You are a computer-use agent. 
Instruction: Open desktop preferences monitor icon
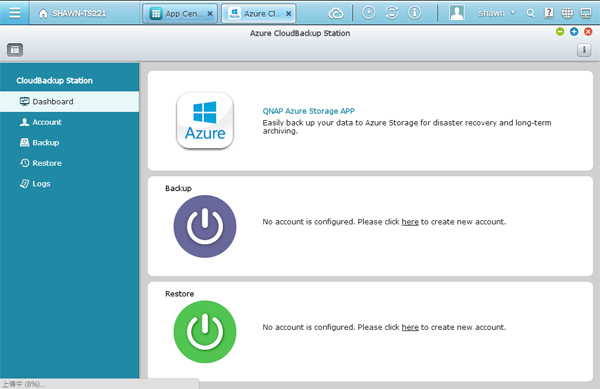click(586, 13)
